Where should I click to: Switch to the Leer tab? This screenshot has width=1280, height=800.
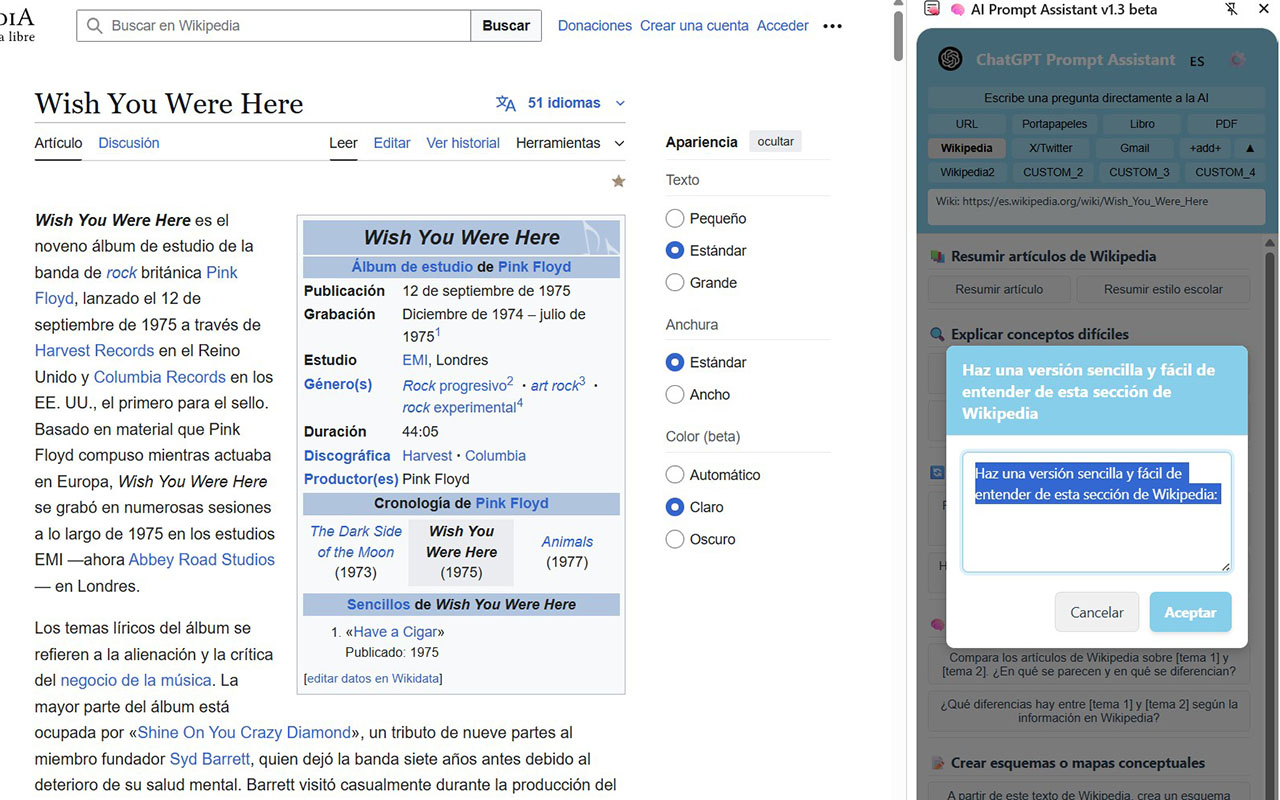pyautogui.click(x=343, y=143)
